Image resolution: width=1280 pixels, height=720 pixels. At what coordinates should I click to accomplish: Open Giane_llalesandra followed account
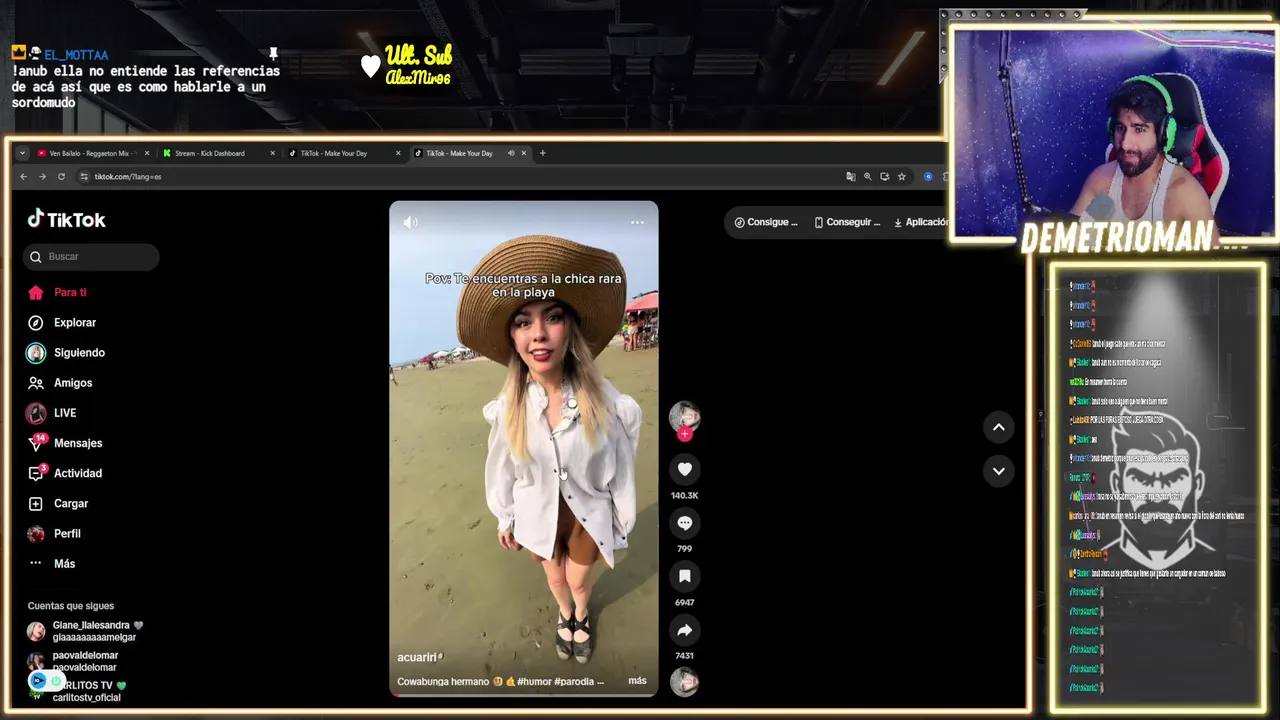click(x=87, y=631)
